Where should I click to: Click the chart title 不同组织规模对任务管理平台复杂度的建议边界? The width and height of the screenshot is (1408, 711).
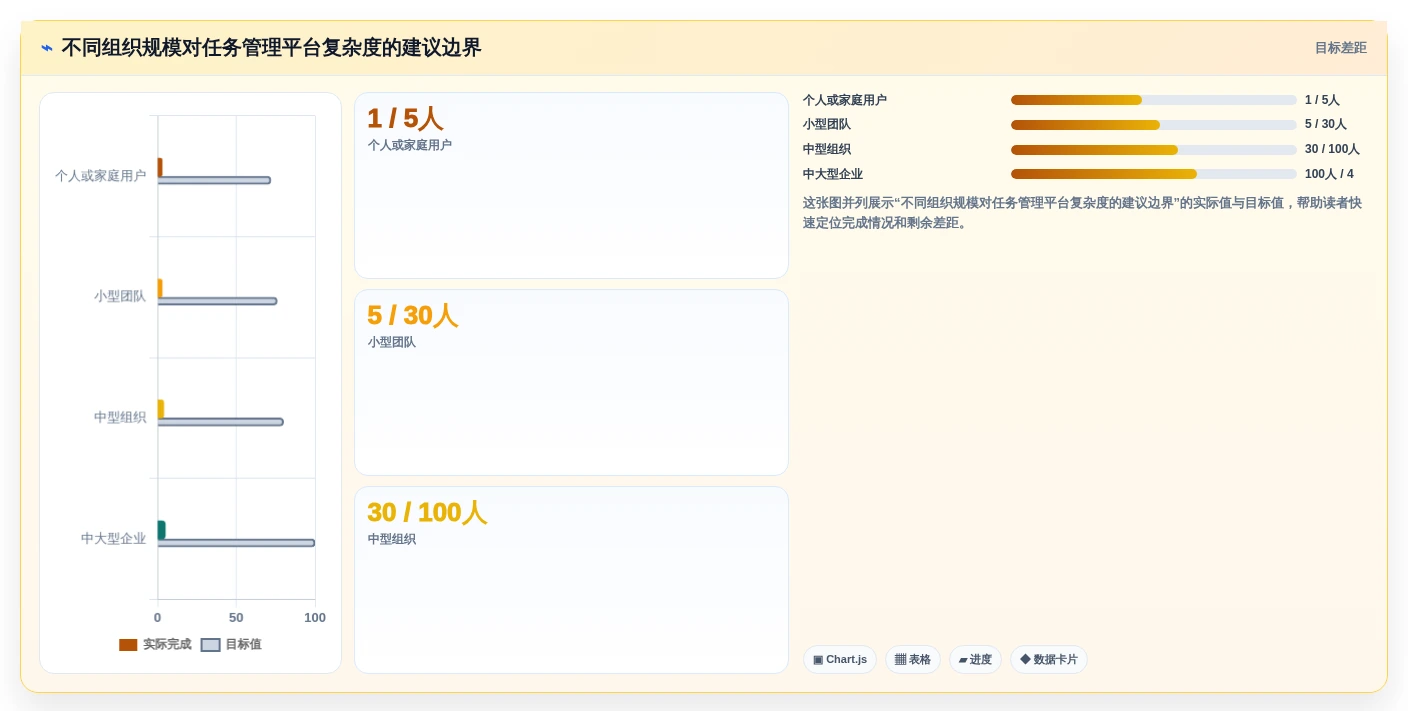pos(271,48)
